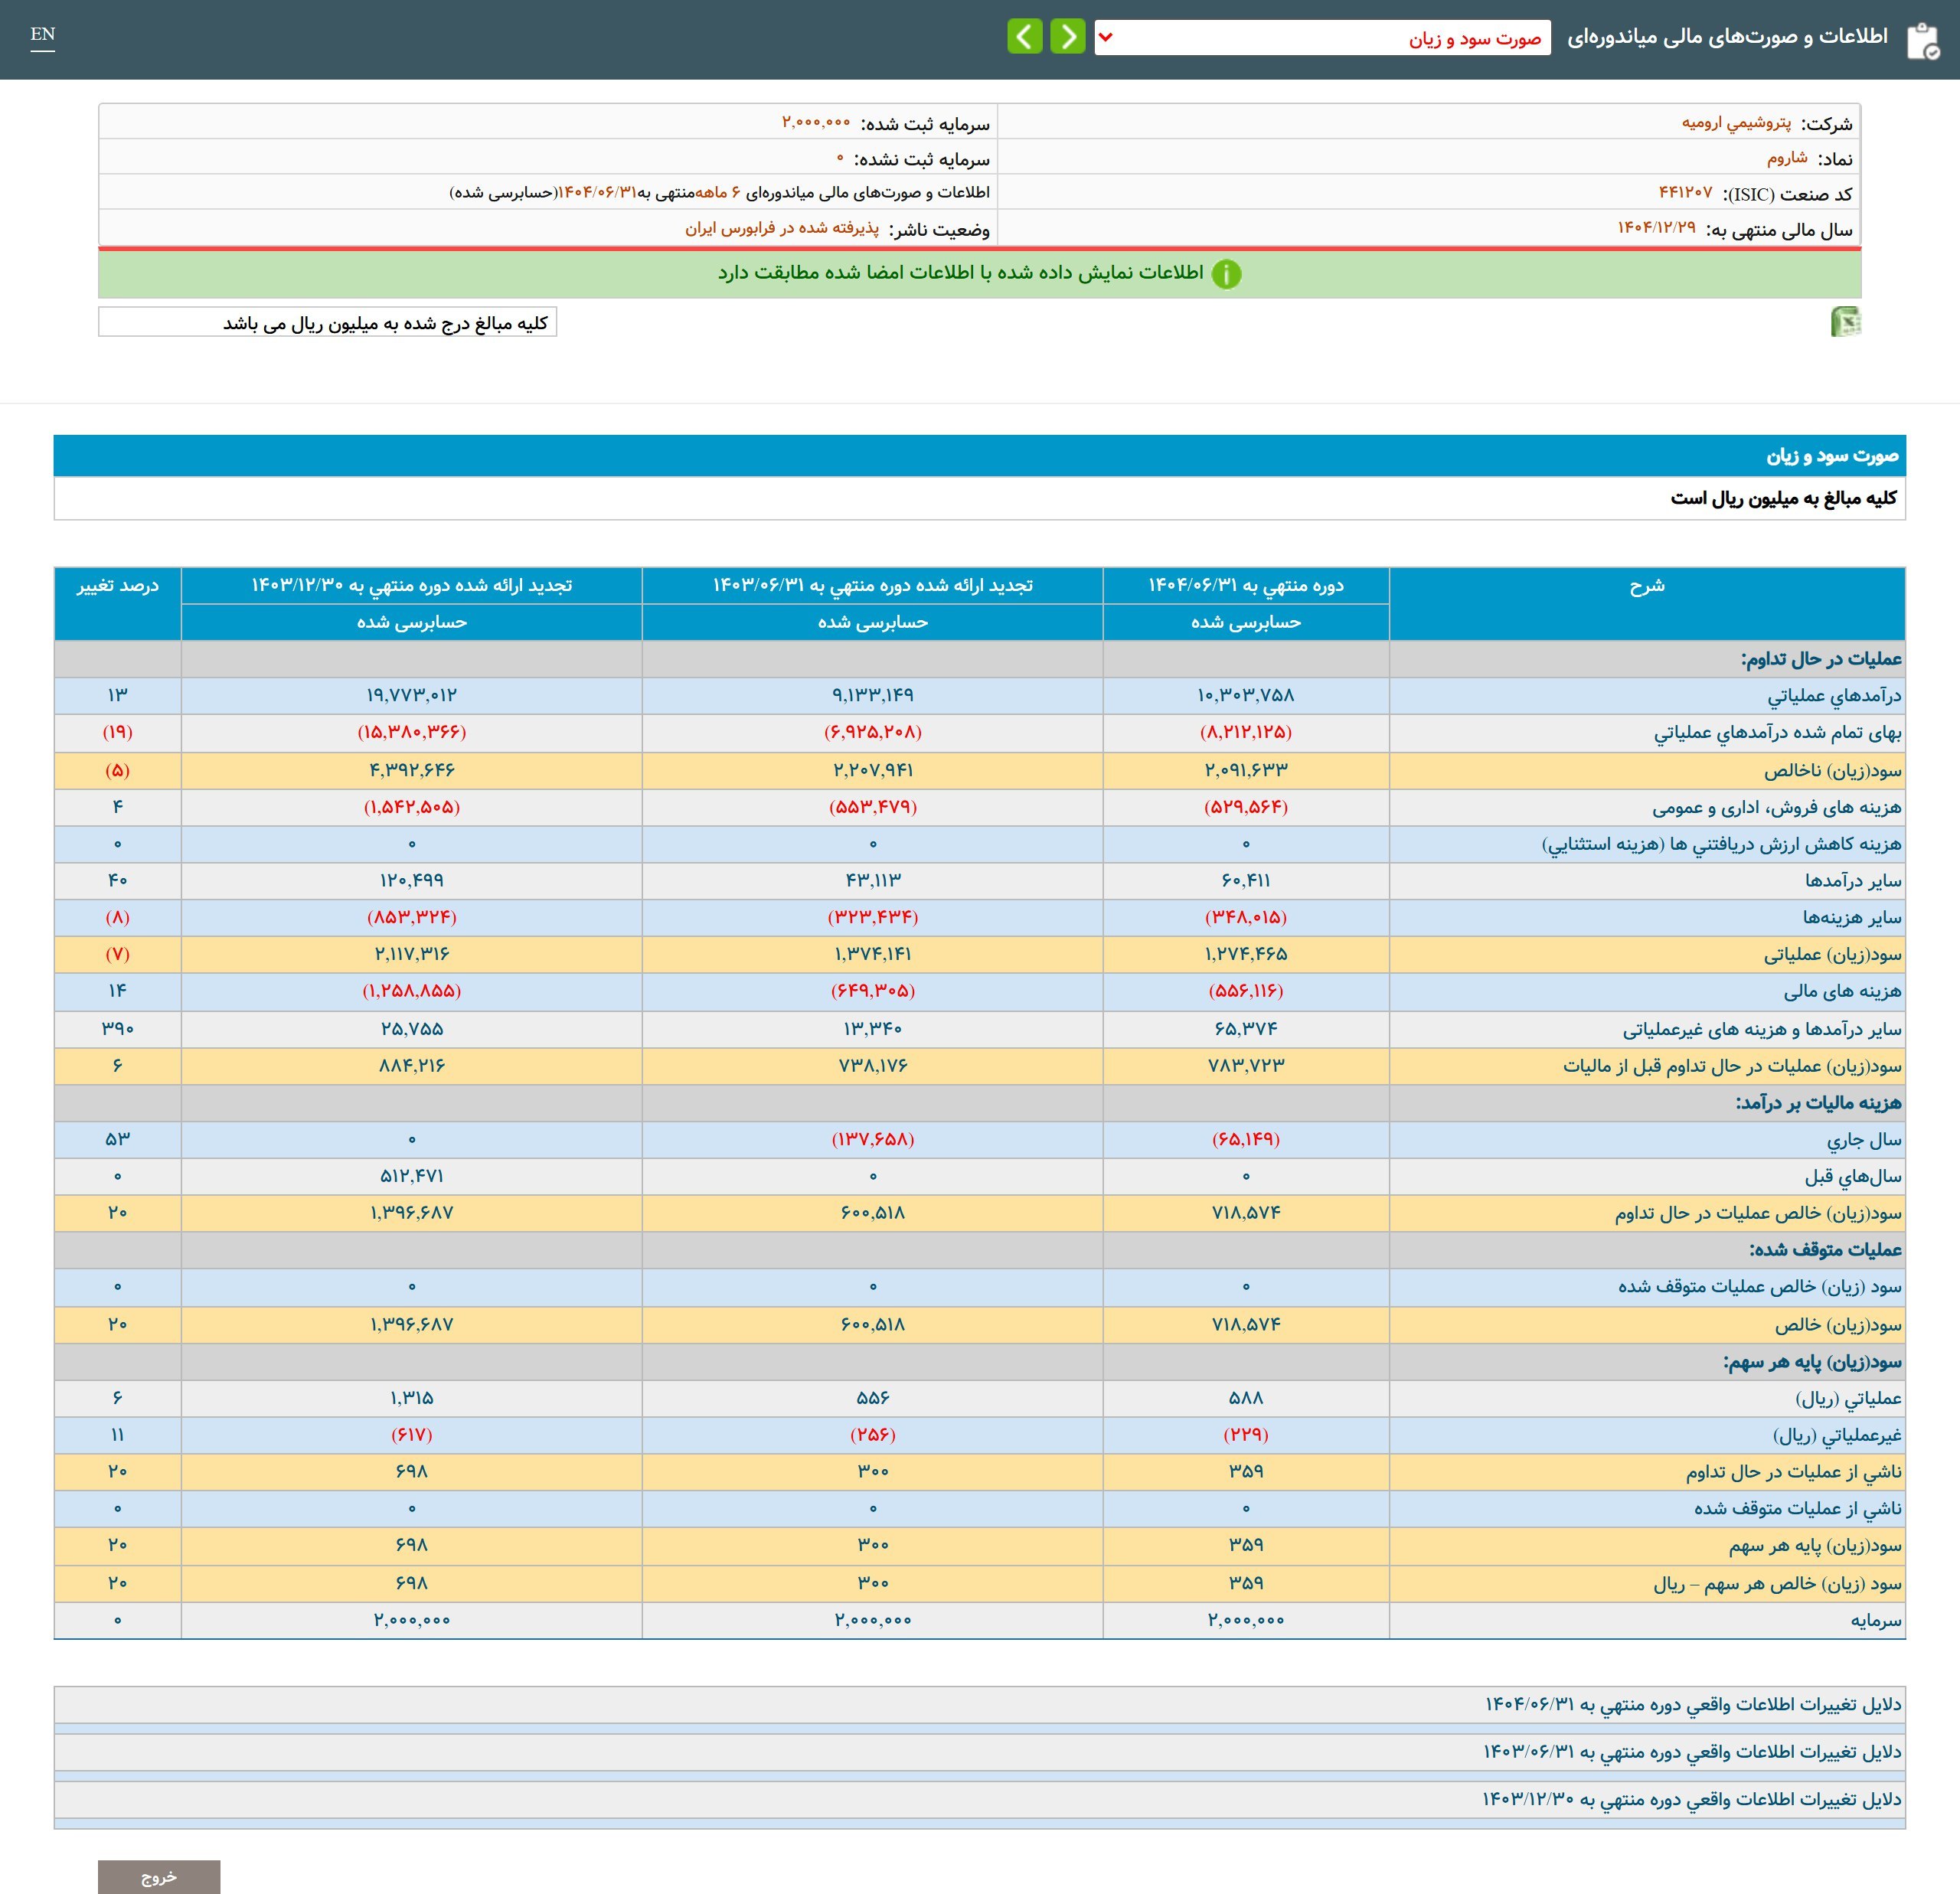Click company name پتروشيمي اروميه
Viewport: 1960px width, 1894px height.
tap(1736, 123)
